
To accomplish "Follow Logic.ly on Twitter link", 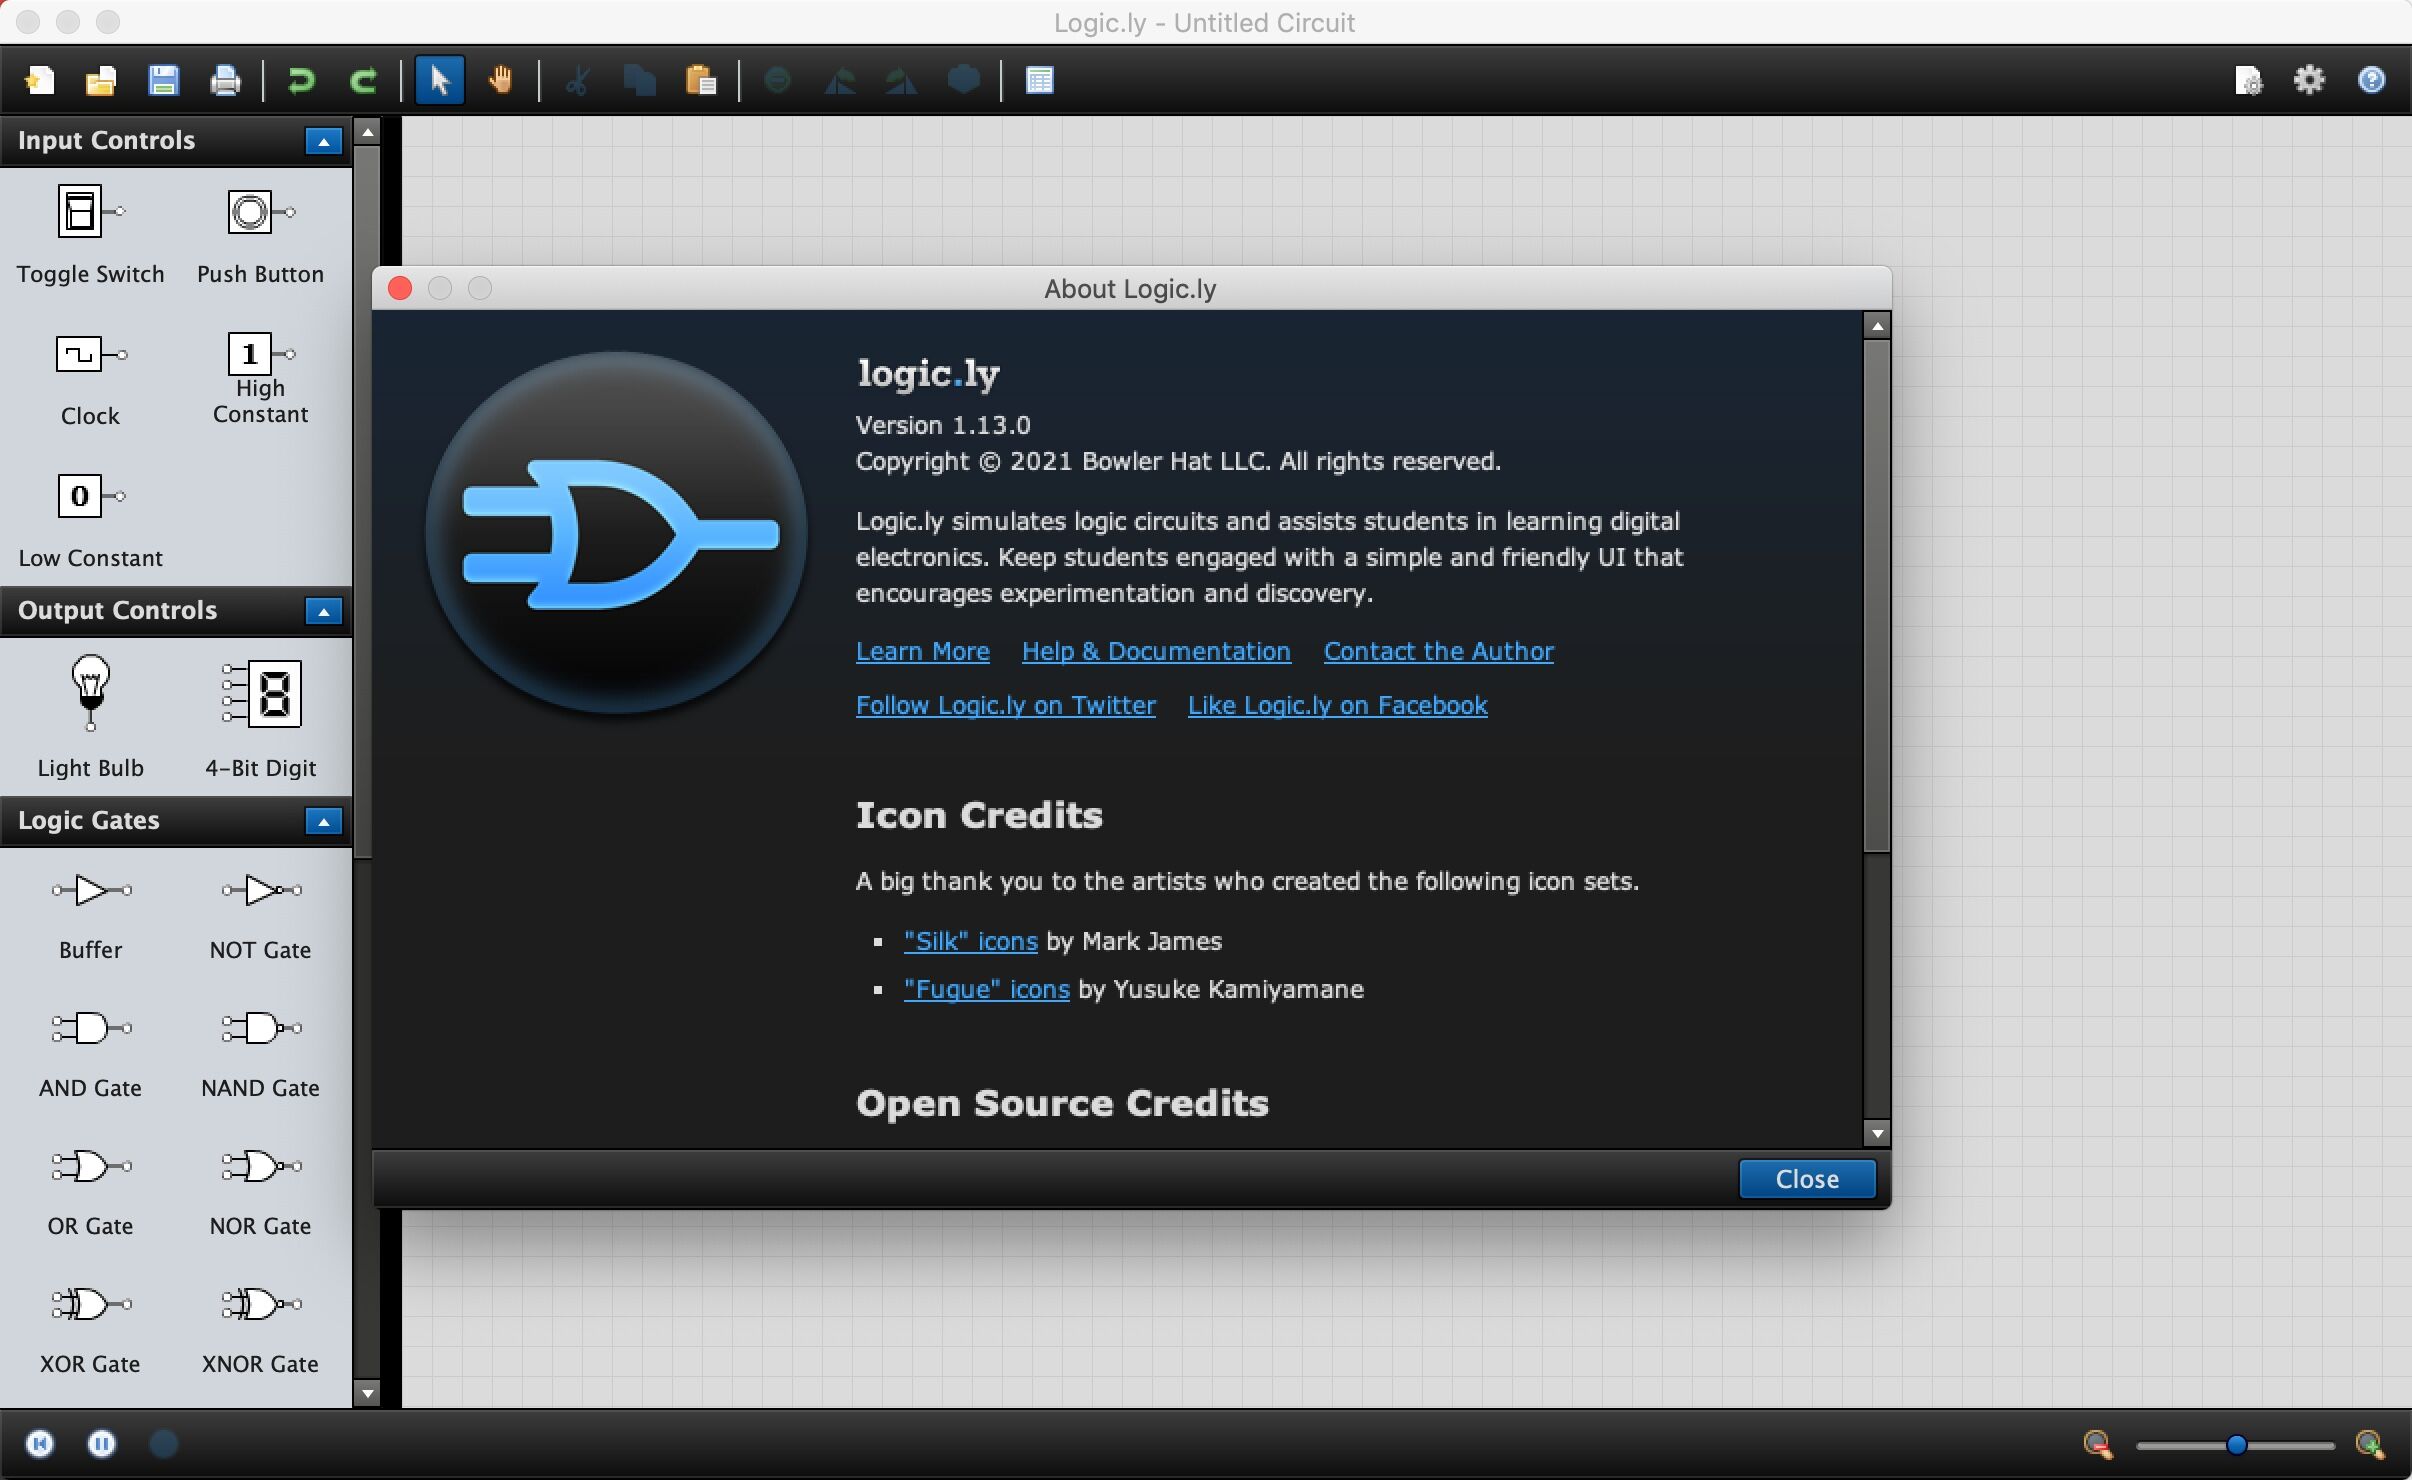I will [x=1005, y=705].
